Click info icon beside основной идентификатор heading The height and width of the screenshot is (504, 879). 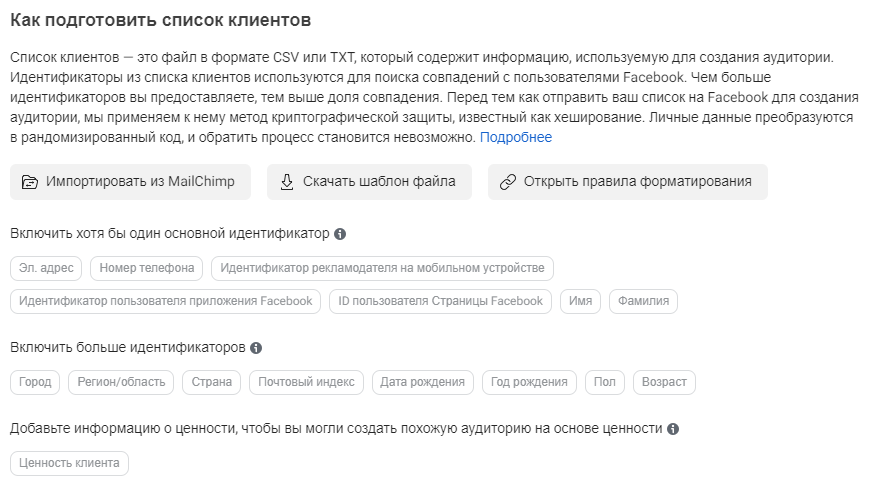point(340,234)
